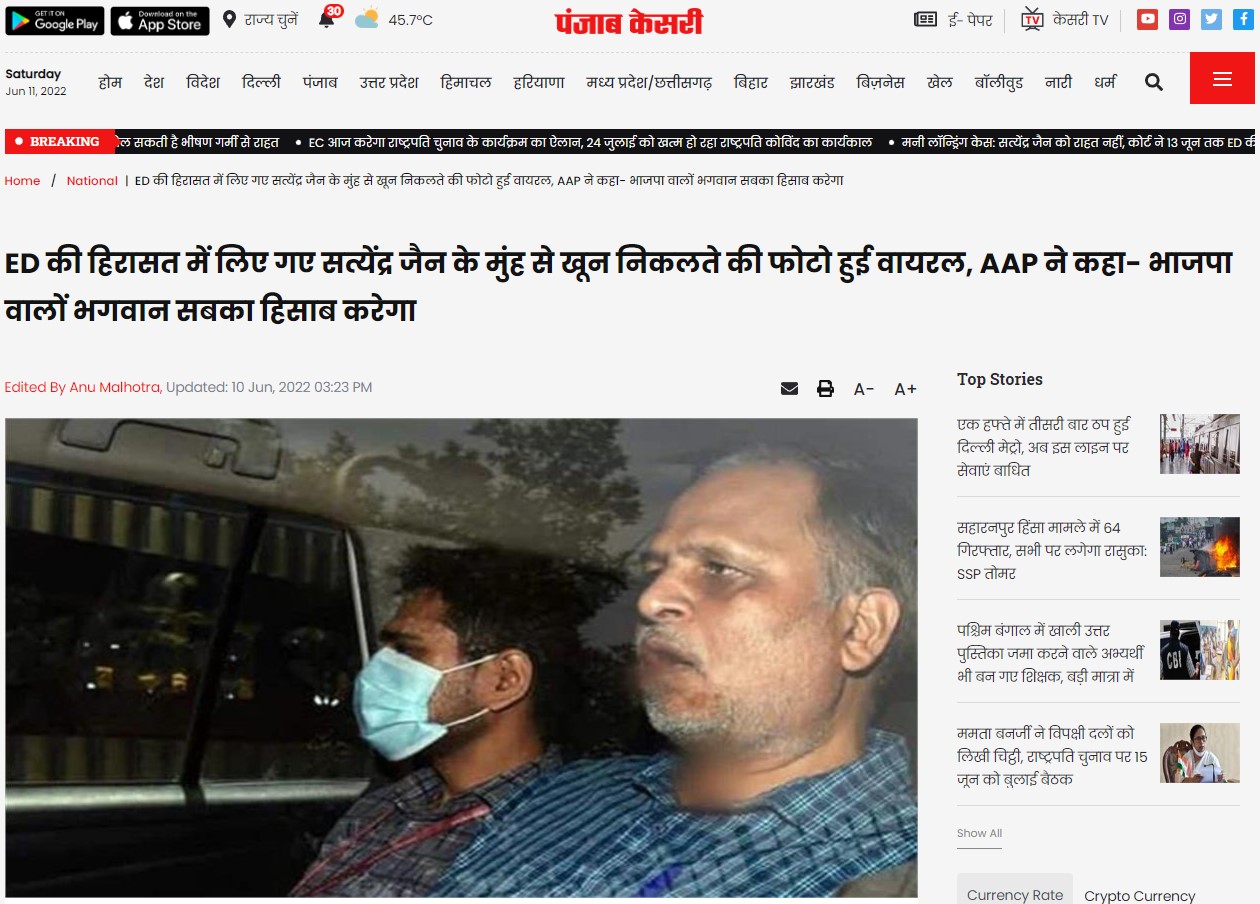Screen dimensions: 1260x904
Task: Open the notification bell icon
Action: pyautogui.click(x=327, y=19)
